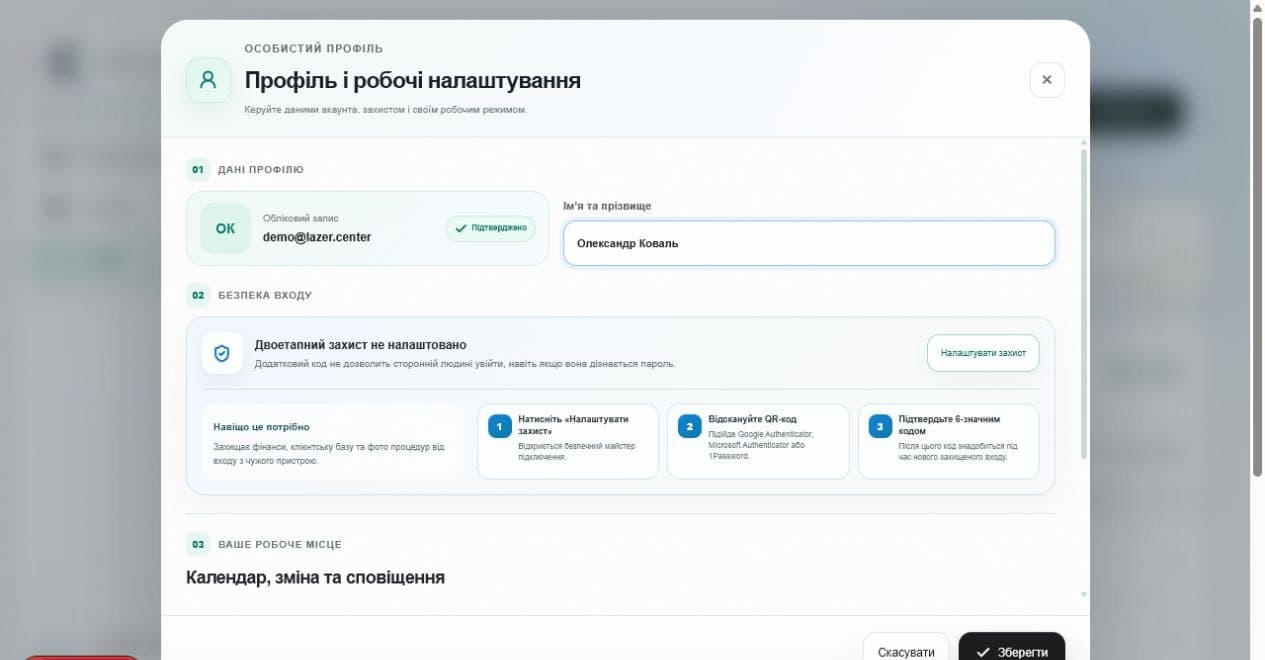
Task: Click 'Двоетапний захист не налаштовано' heading
Action: click(360, 345)
